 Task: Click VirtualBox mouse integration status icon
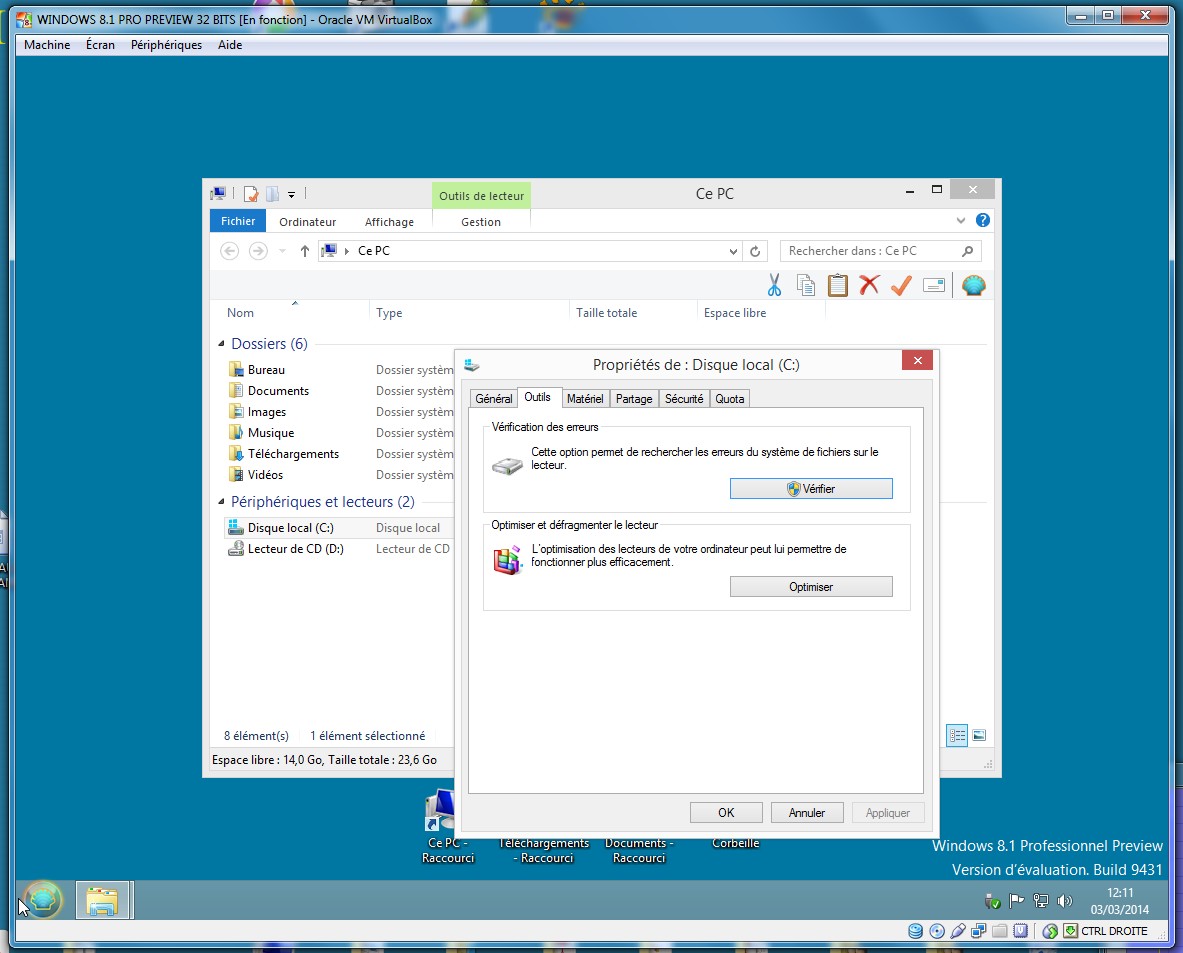click(1049, 931)
